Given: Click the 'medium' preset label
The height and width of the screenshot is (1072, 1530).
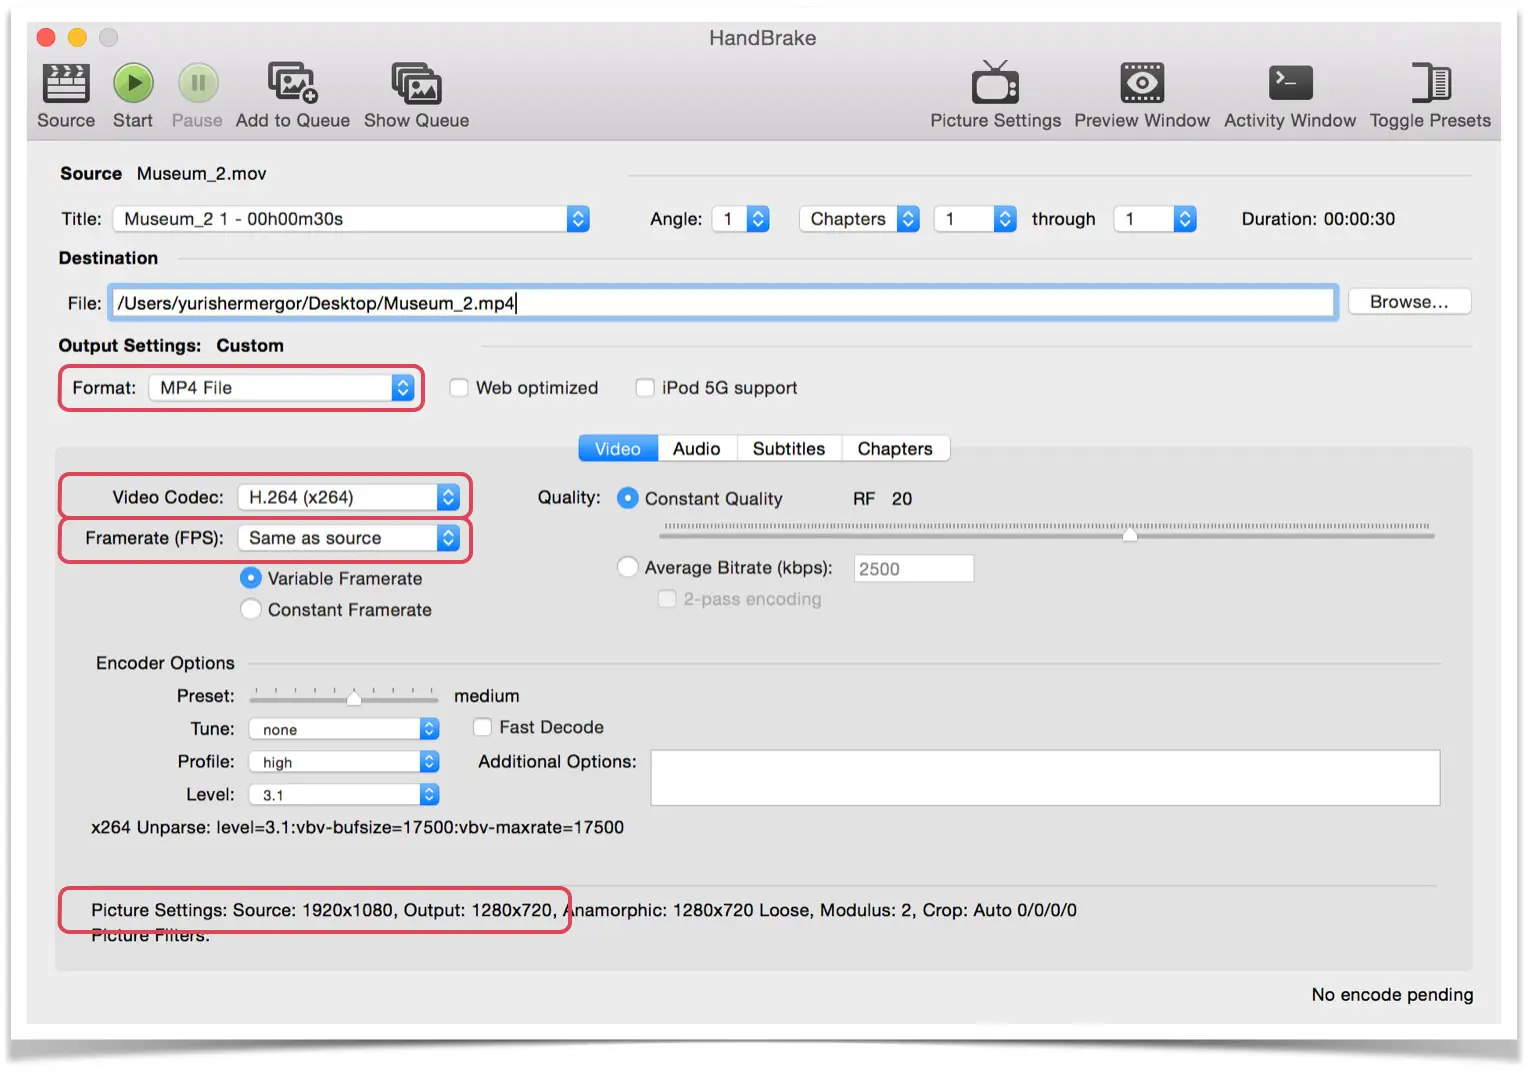Looking at the screenshot, I should pyautogui.click(x=487, y=696).
